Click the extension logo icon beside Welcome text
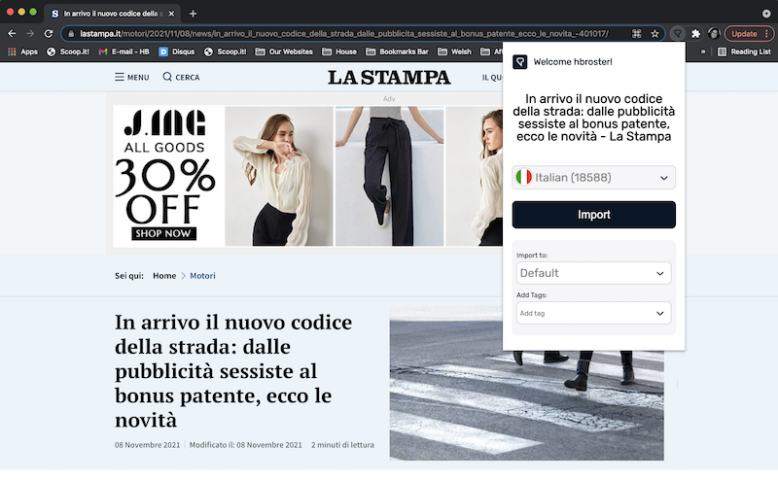Image resolution: width=778 pixels, height=480 pixels. (520, 62)
